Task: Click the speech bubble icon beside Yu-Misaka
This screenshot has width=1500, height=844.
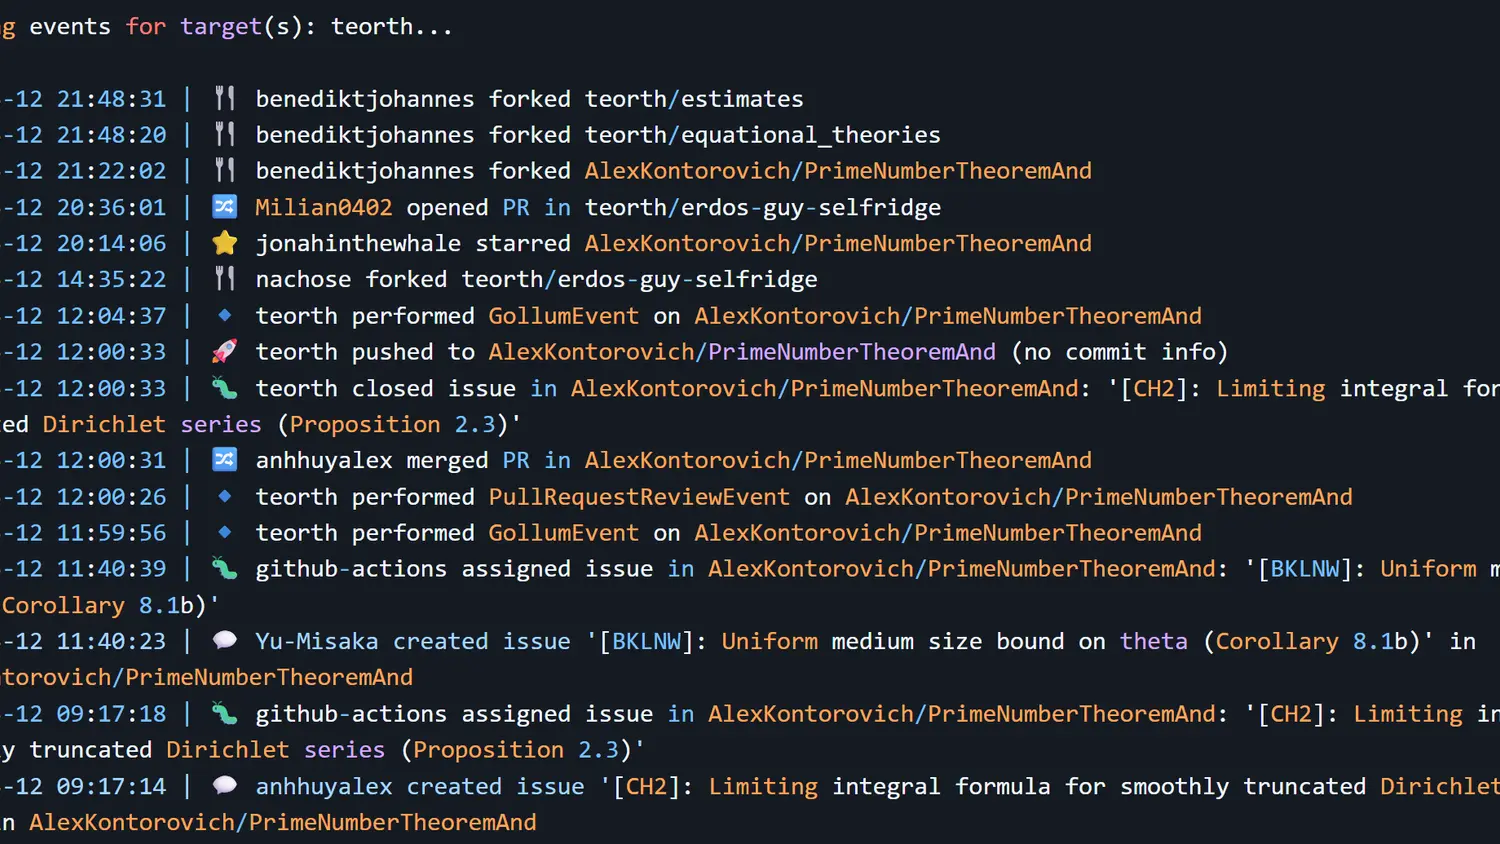Action: click(x=225, y=640)
